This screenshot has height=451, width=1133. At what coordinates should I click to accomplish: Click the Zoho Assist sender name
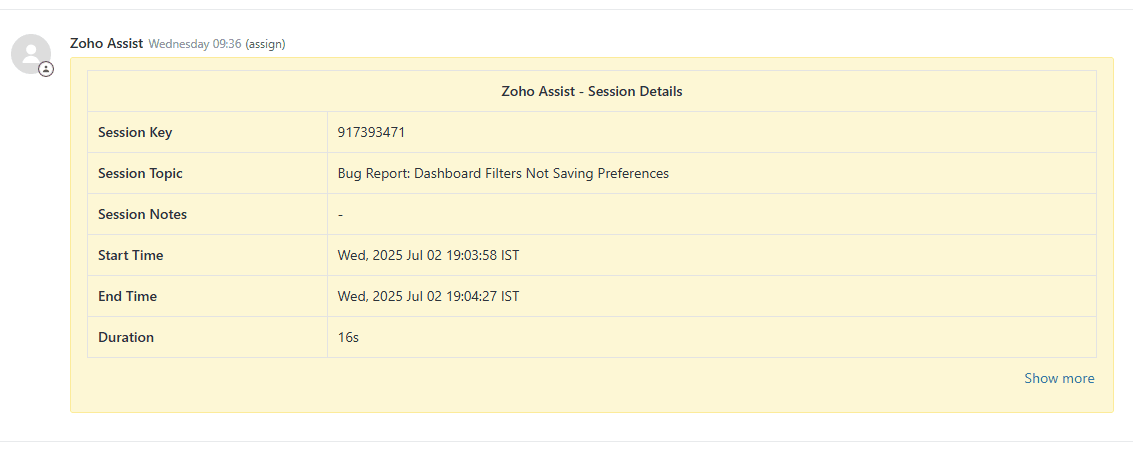106,43
